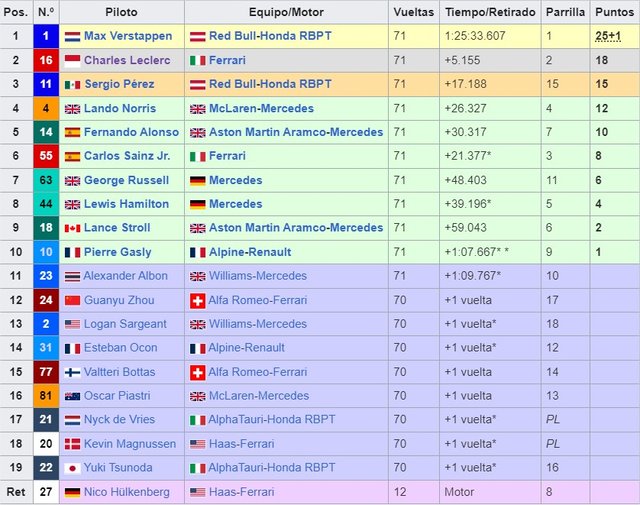This screenshot has height=505, width=640.
Task: Click car number 16 in Leclerc's row
Action: 46,60
